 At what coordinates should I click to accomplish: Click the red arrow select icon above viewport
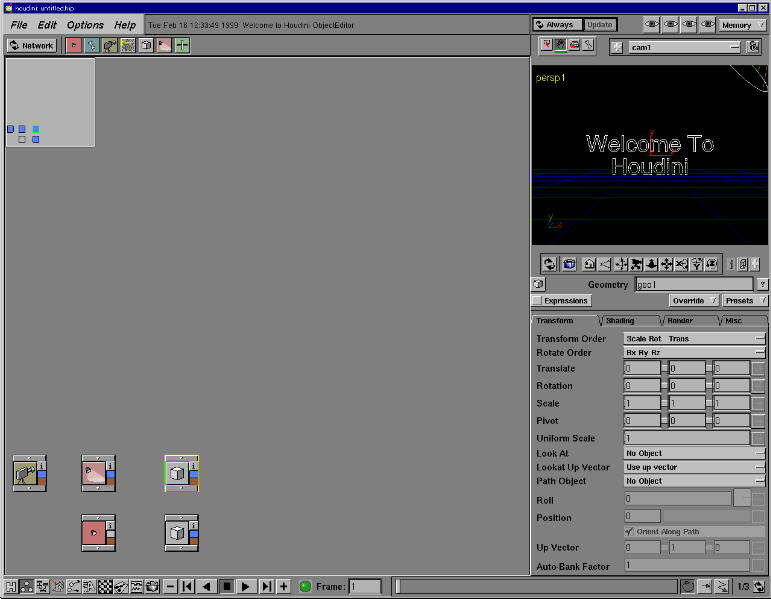click(x=546, y=45)
